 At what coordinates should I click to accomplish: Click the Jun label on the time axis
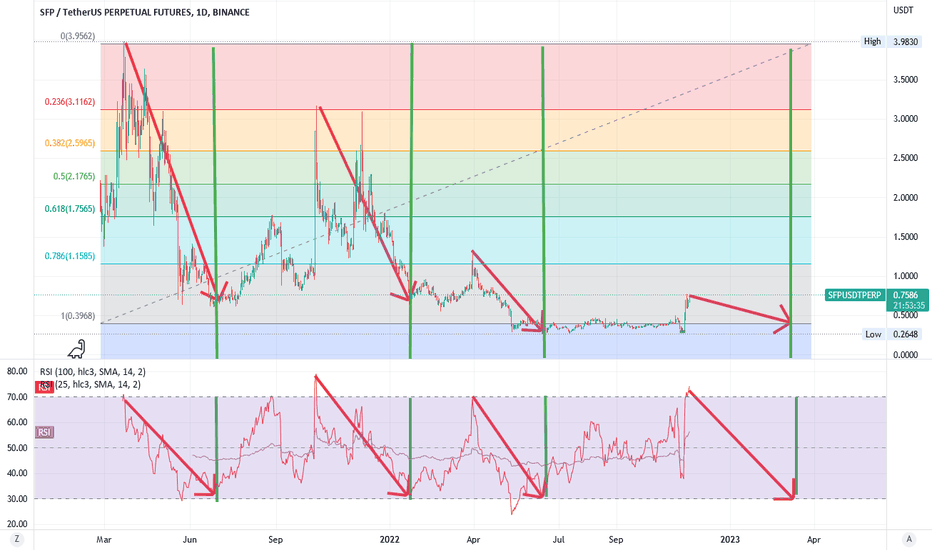click(x=190, y=539)
